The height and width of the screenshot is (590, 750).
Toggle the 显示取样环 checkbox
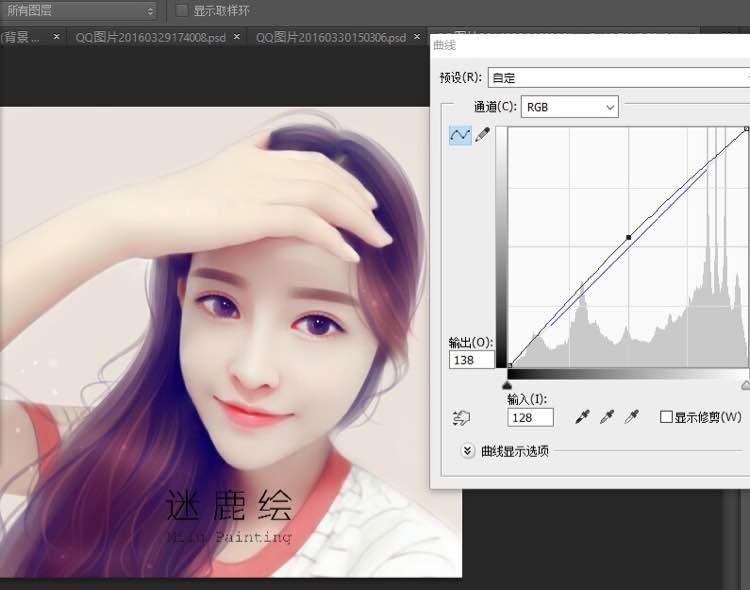(x=182, y=11)
